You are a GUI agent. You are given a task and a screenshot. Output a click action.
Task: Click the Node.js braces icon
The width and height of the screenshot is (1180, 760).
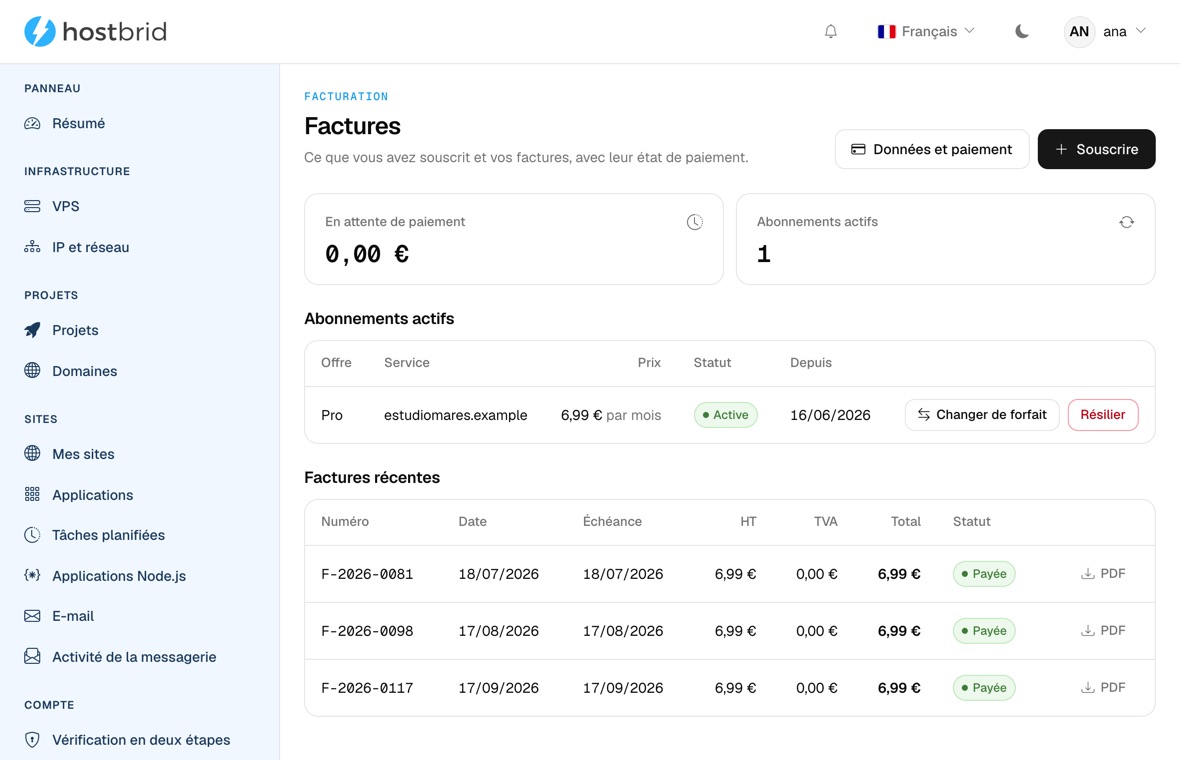click(32, 576)
